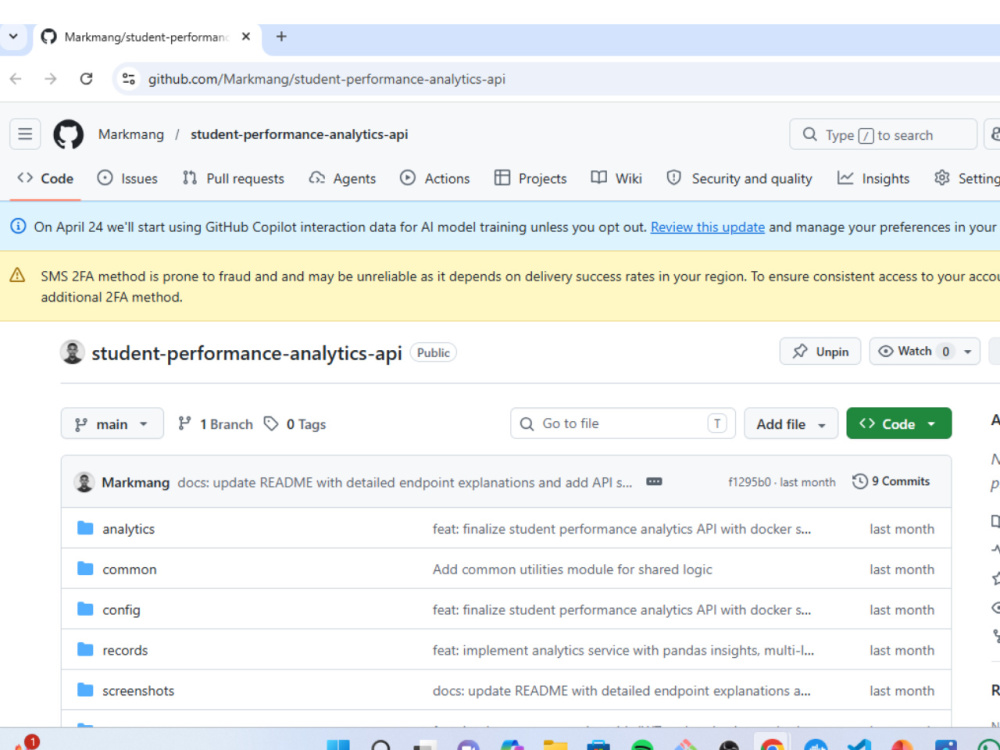
Task: Focus the Go to file search field
Action: pos(622,423)
